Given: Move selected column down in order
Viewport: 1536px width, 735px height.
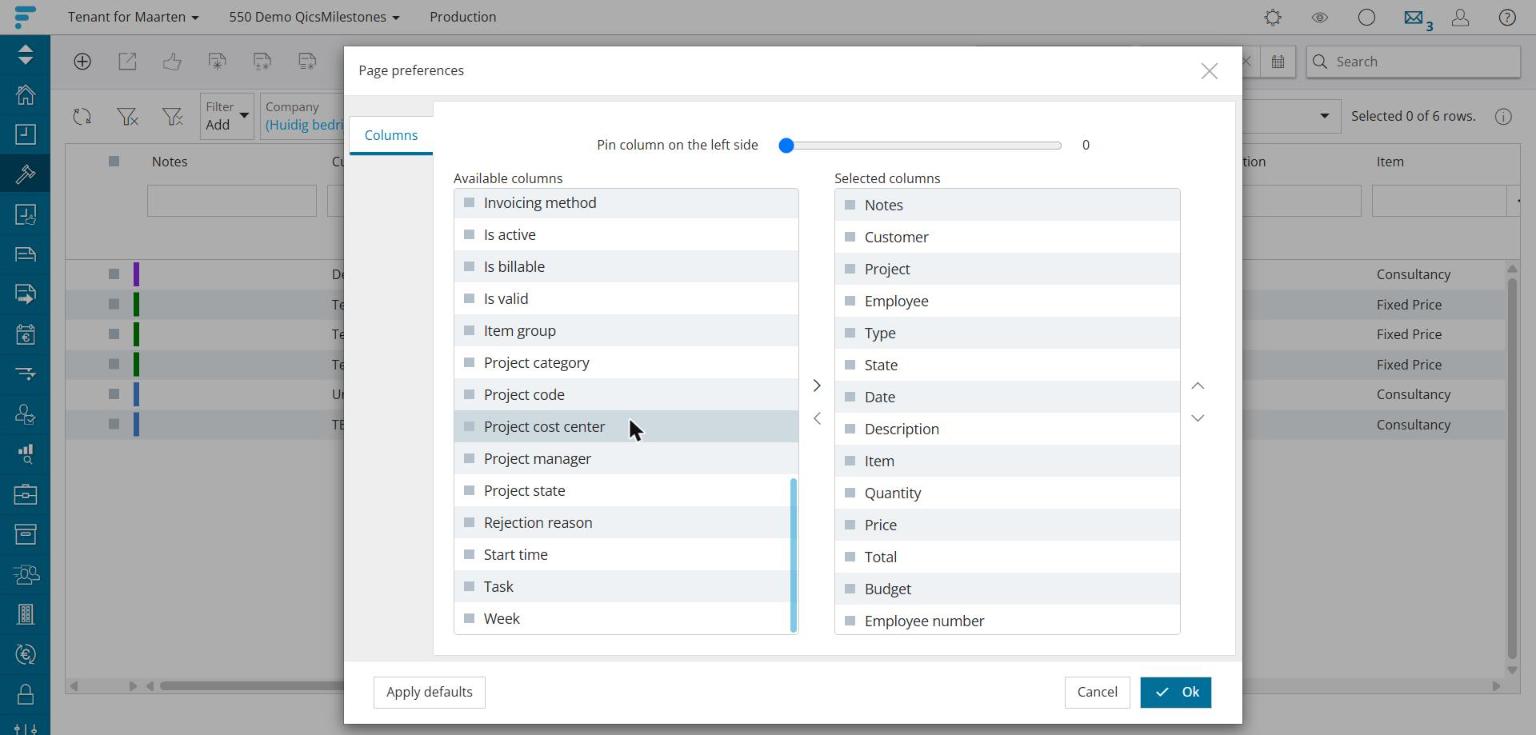Looking at the screenshot, I should tap(1198, 418).
